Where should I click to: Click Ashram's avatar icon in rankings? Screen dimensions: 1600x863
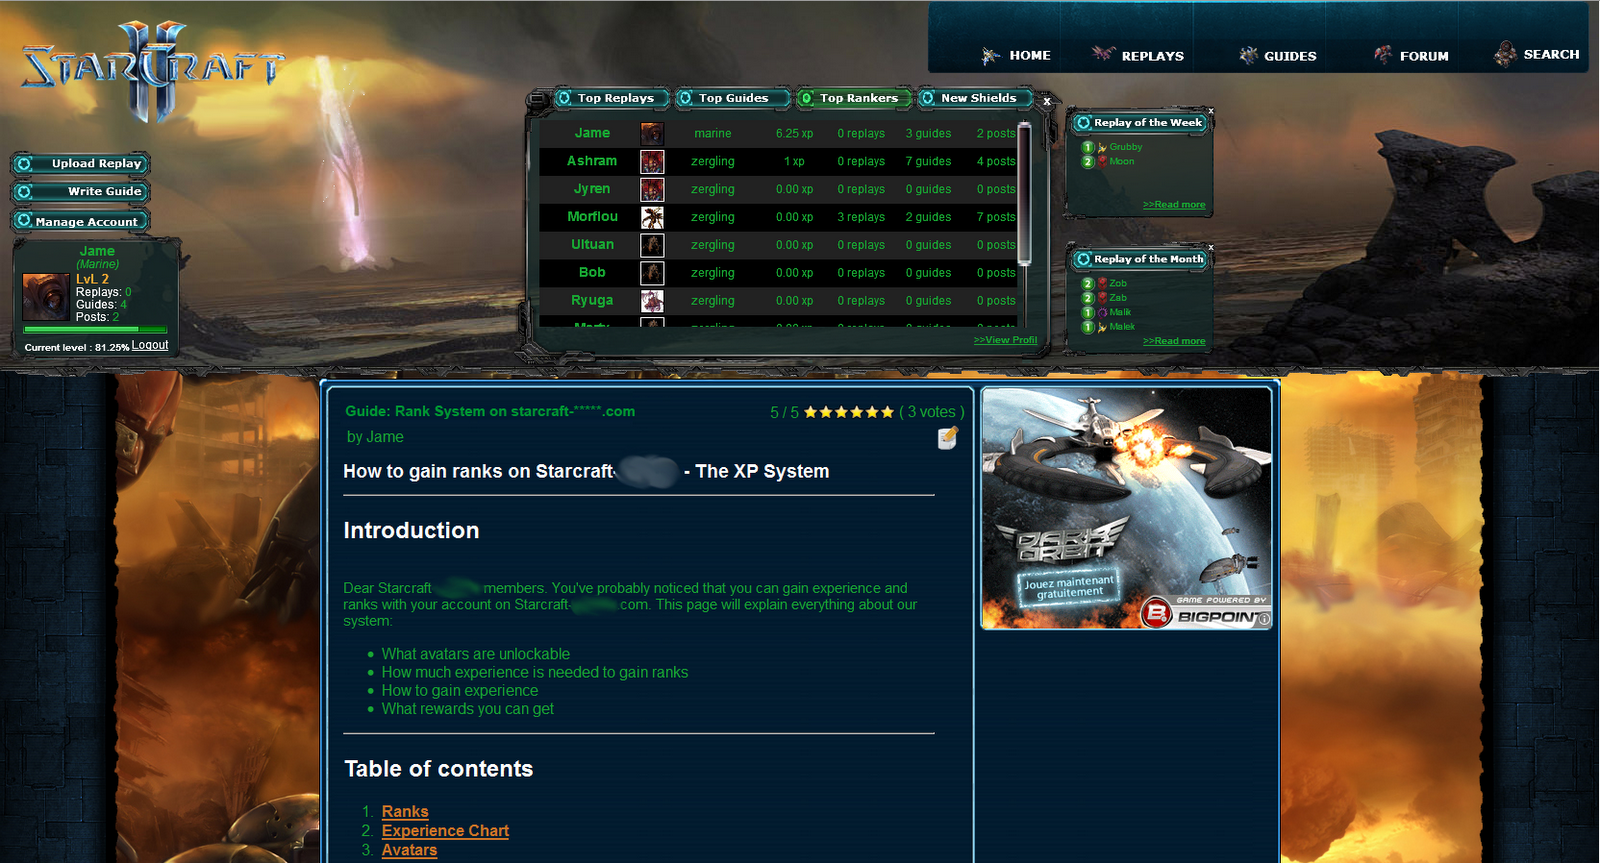[652, 162]
